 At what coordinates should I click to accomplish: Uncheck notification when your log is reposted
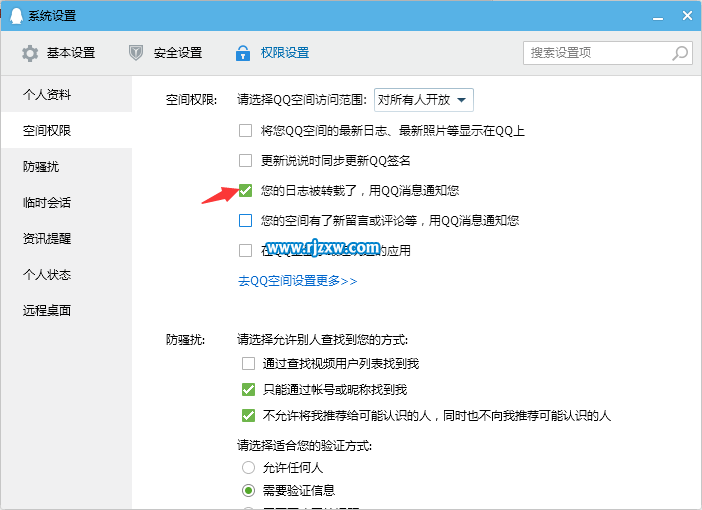point(245,191)
